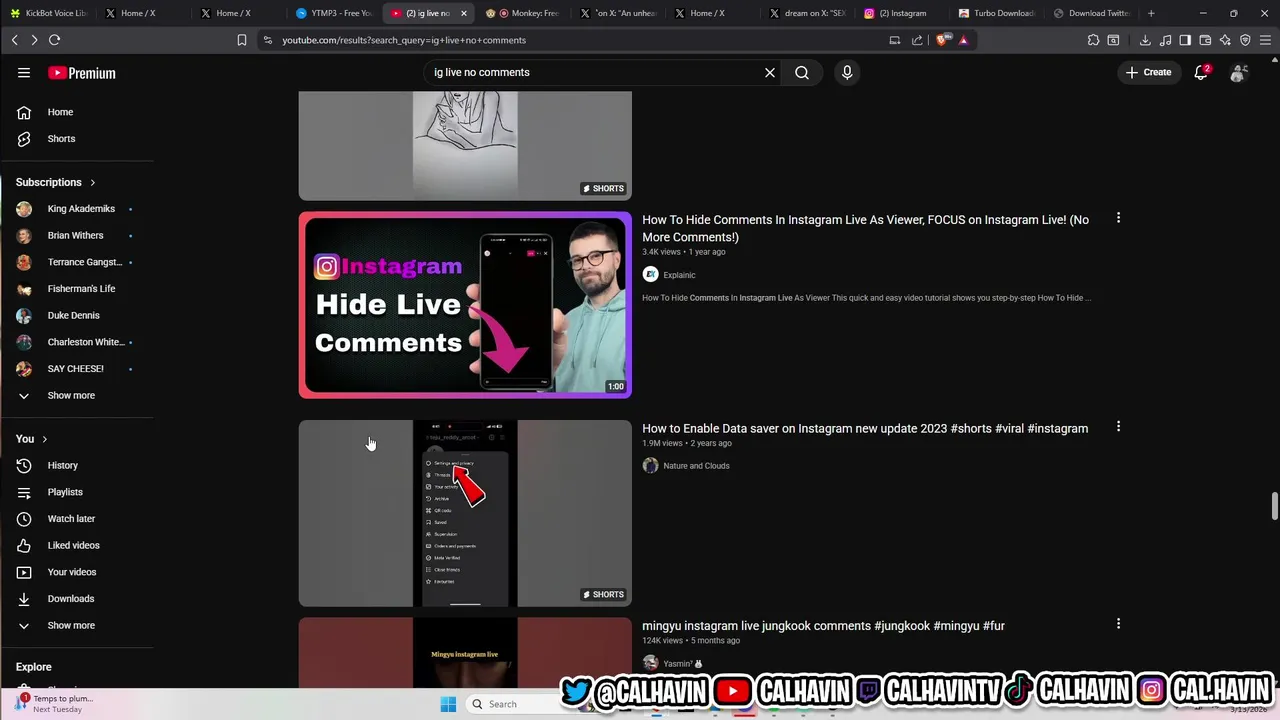Clear the search query with the X
Image resolution: width=1280 pixels, height=720 pixels.
pyautogui.click(x=770, y=72)
